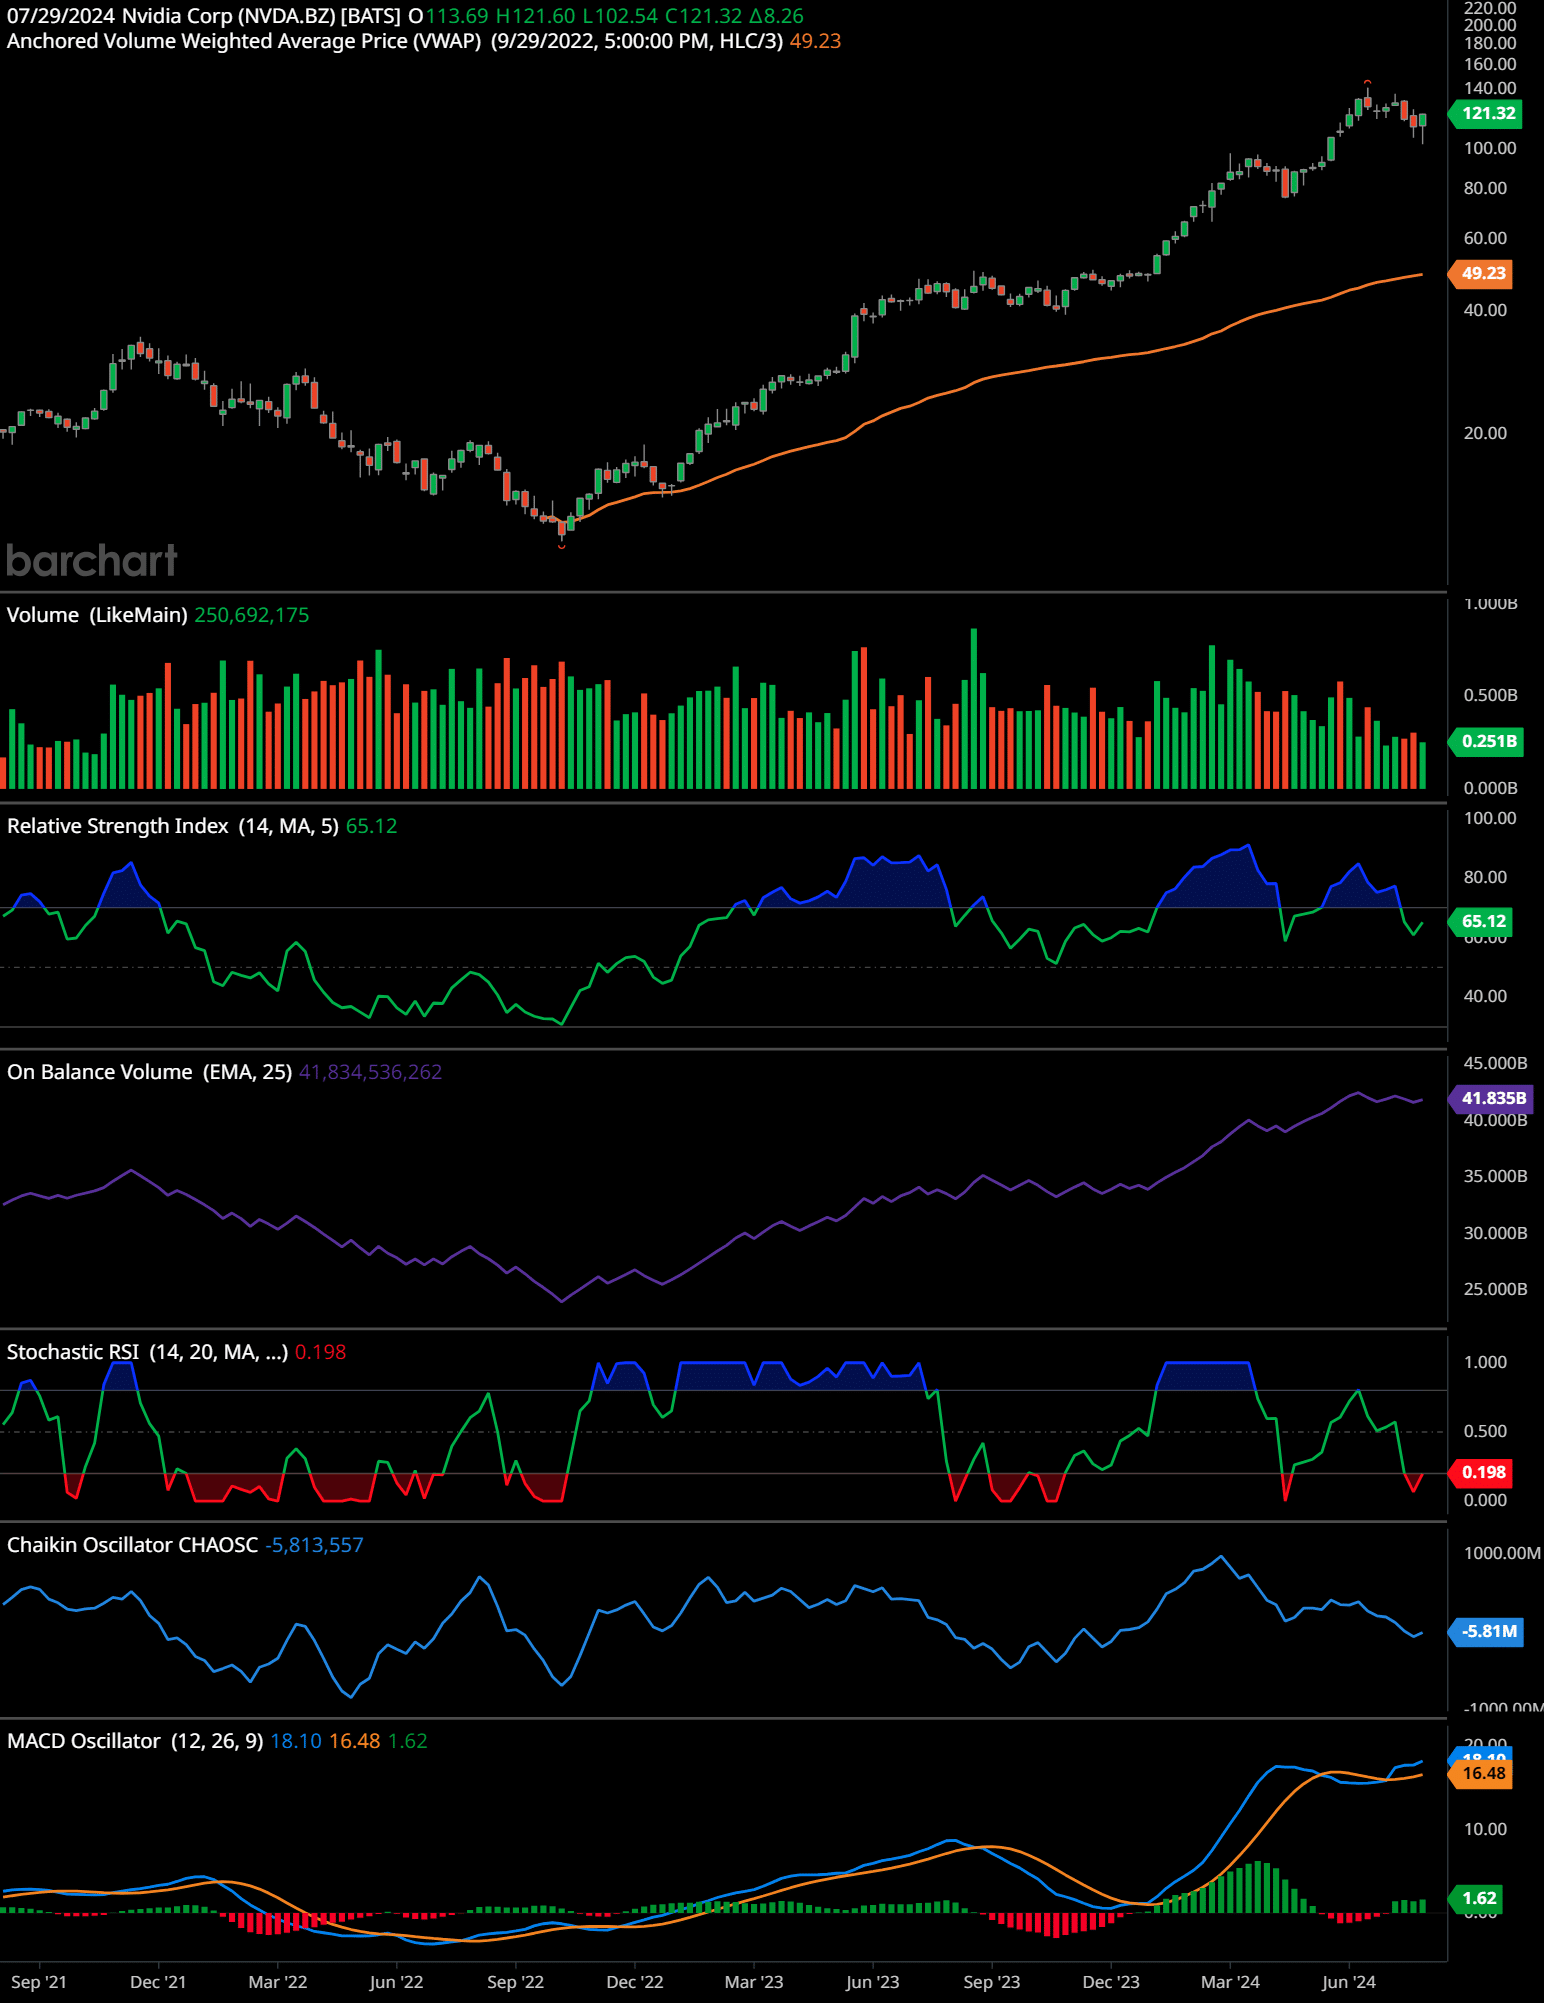This screenshot has width=1544, height=2003.
Task: Click the 25.000B OBV axis label
Action: point(1495,1289)
